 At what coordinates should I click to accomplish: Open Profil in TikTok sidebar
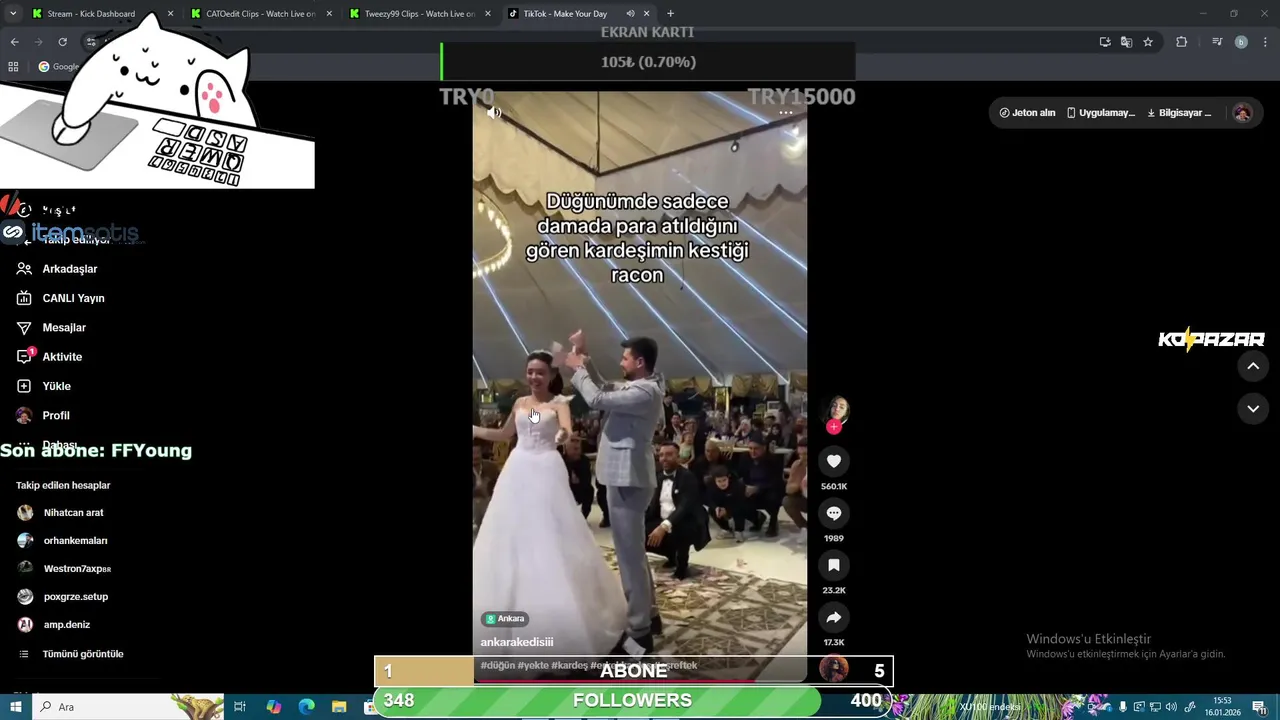click(x=44, y=415)
